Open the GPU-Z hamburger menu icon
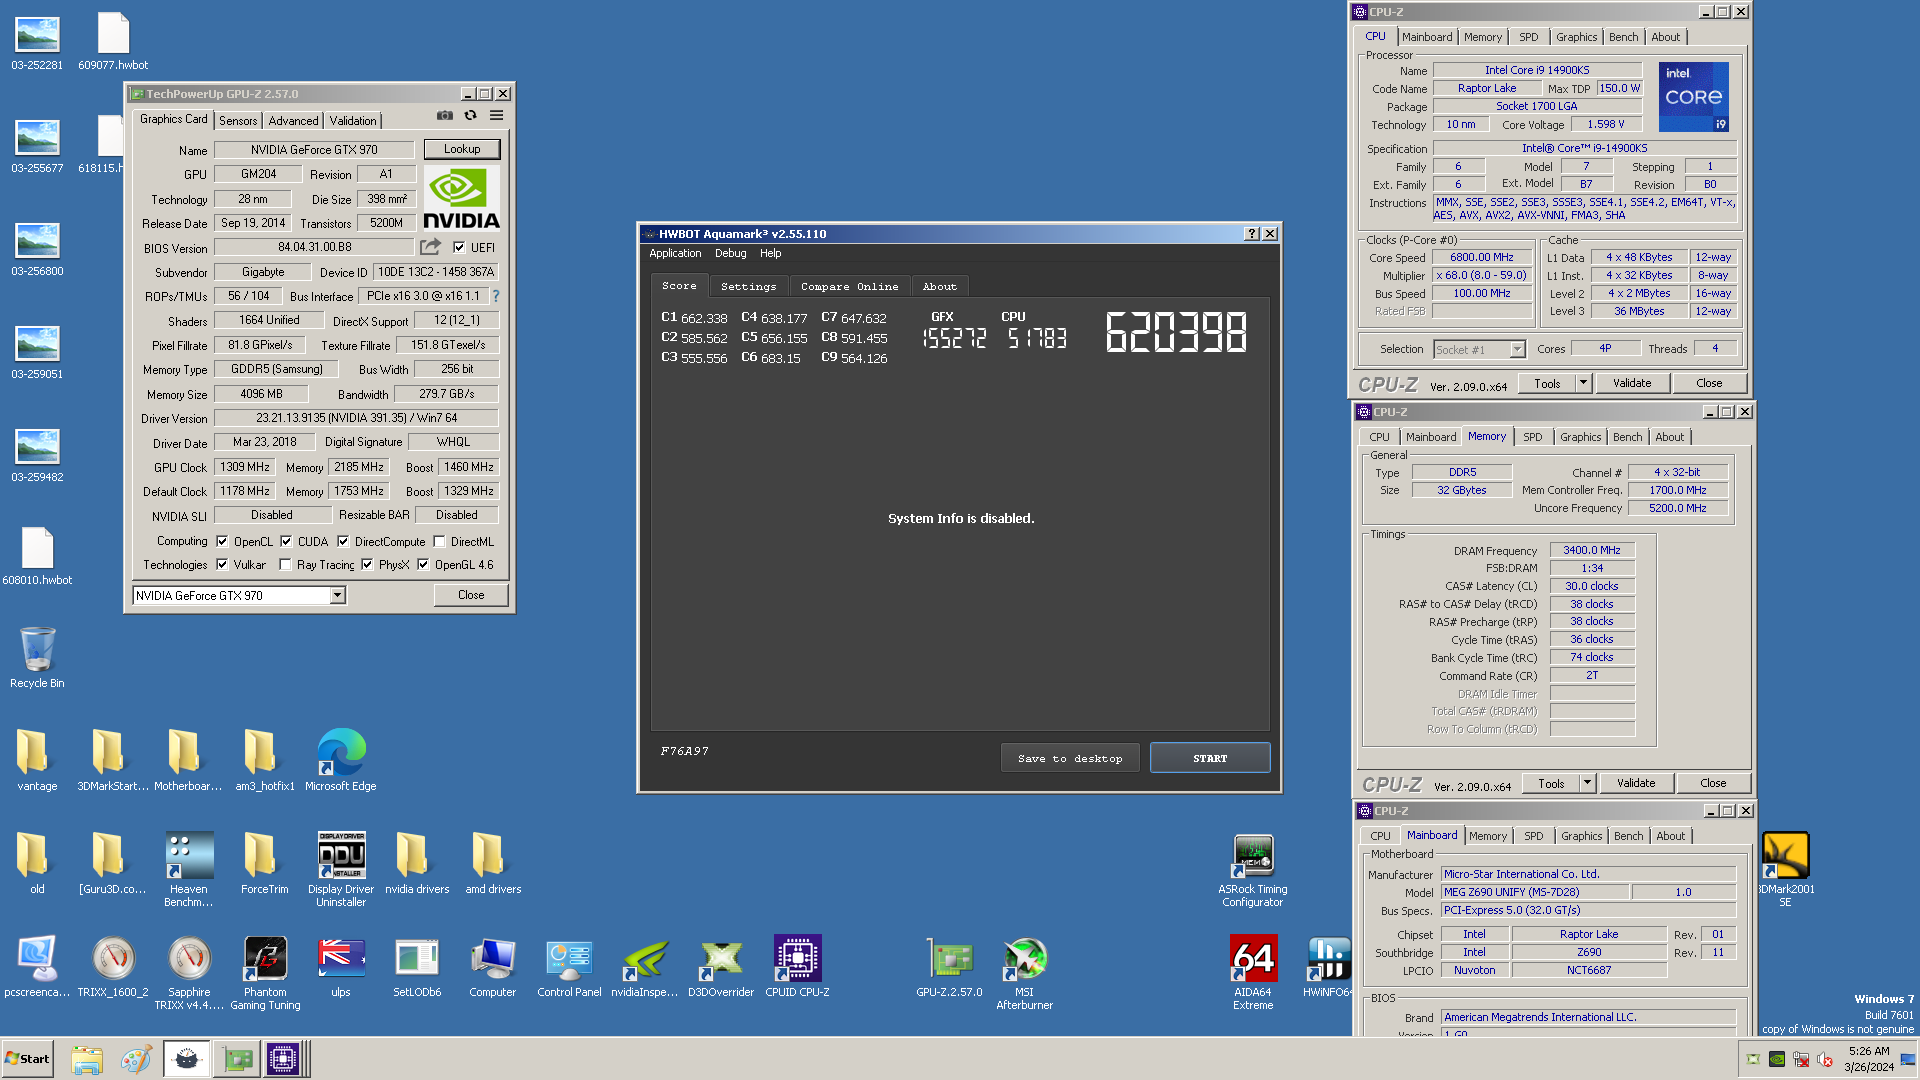The image size is (1920, 1080). click(x=496, y=116)
